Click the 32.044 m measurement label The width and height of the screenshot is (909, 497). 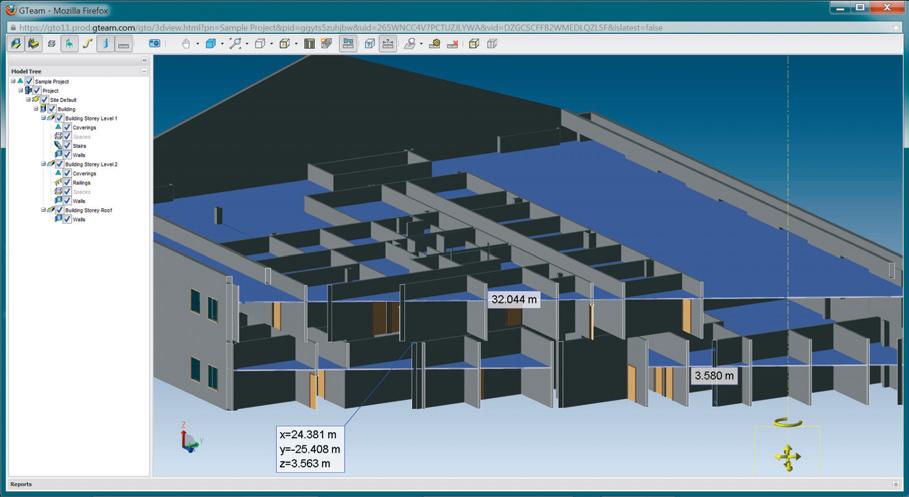[515, 299]
